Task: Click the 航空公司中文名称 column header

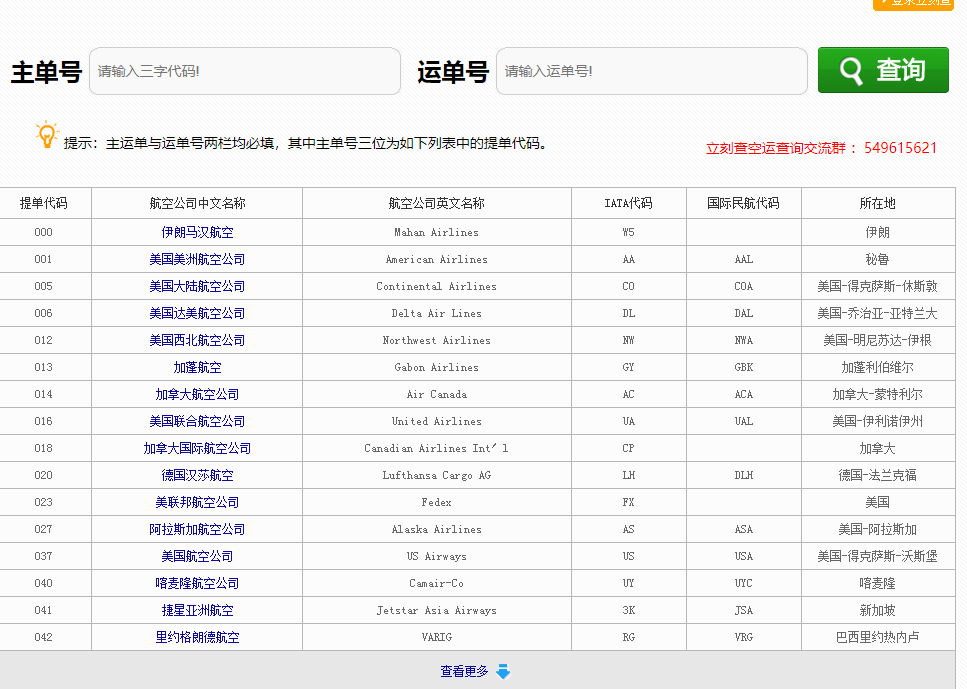Action: coord(197,204)
